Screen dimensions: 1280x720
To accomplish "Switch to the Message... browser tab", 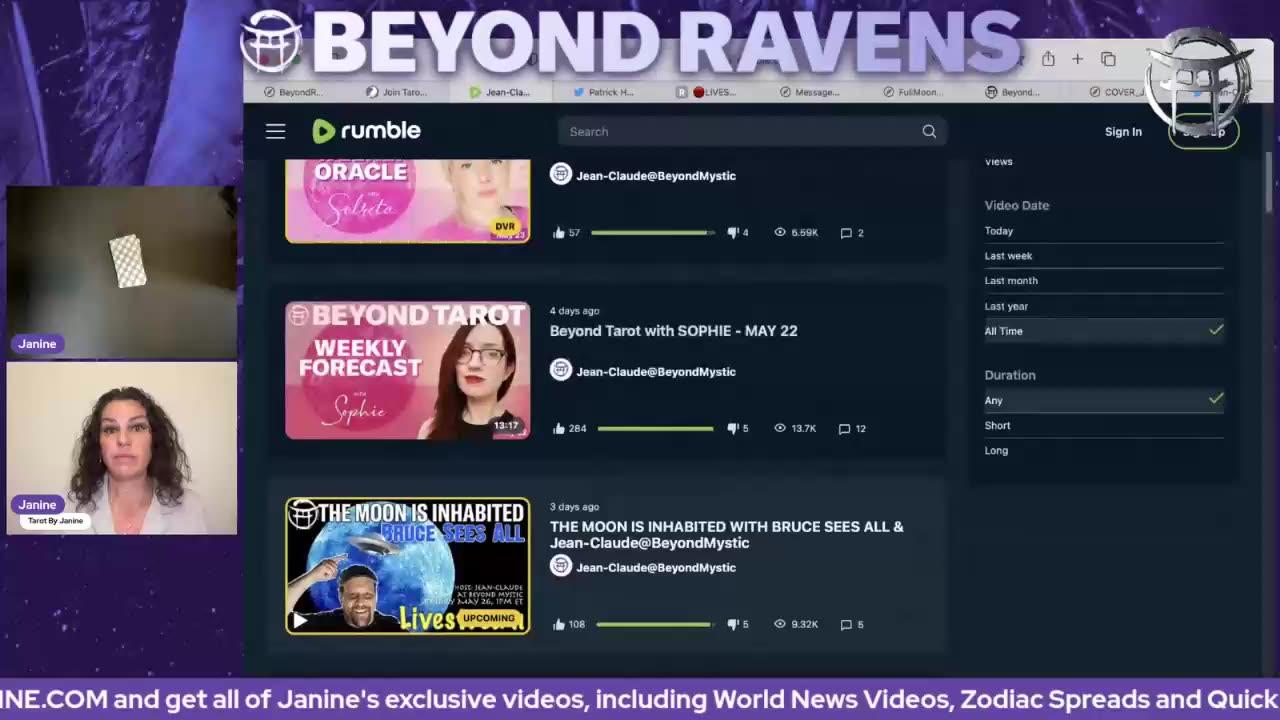I will tap(810, 92).
